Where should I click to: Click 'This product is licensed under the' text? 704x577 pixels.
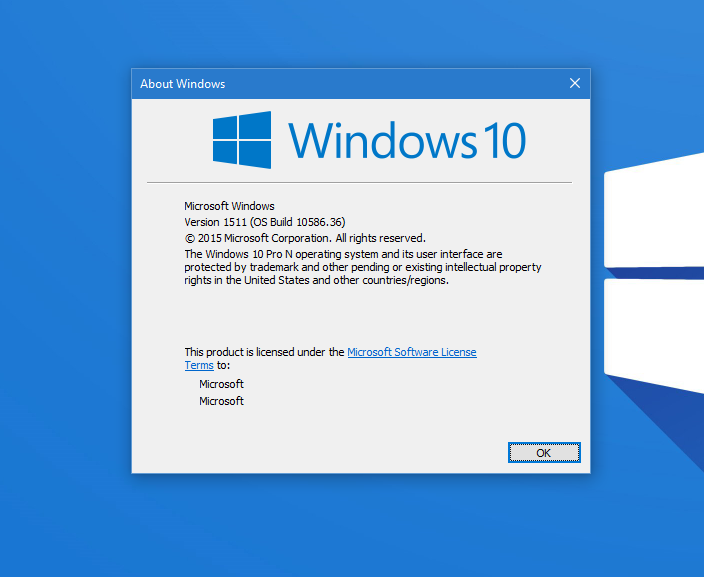[264, 352]
